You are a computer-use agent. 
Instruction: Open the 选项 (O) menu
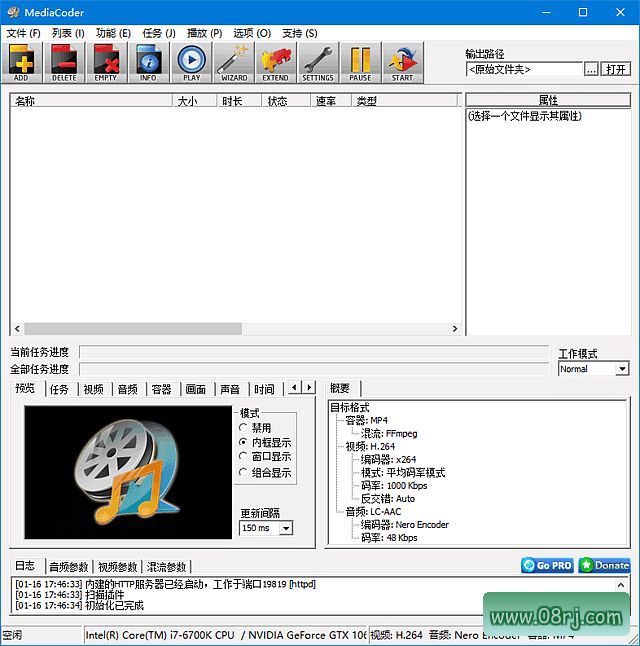tap(252, 33)
